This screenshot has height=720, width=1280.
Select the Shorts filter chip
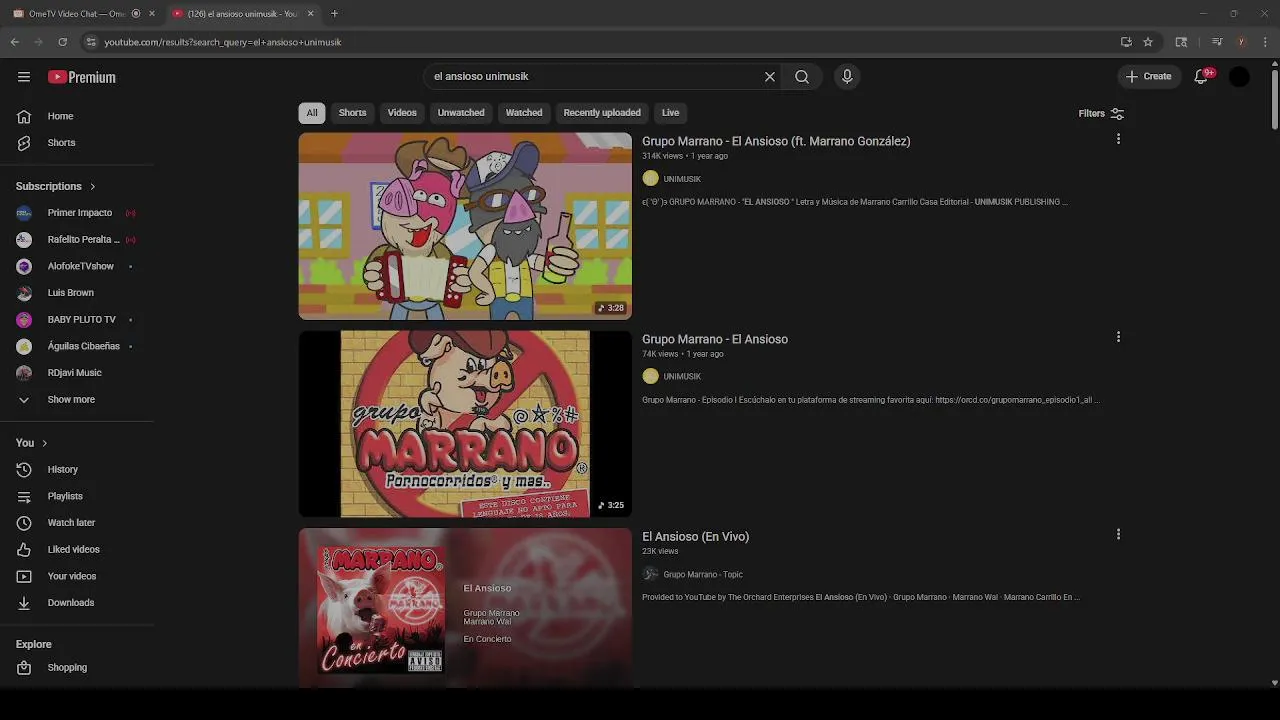click(x=352, y=113)
